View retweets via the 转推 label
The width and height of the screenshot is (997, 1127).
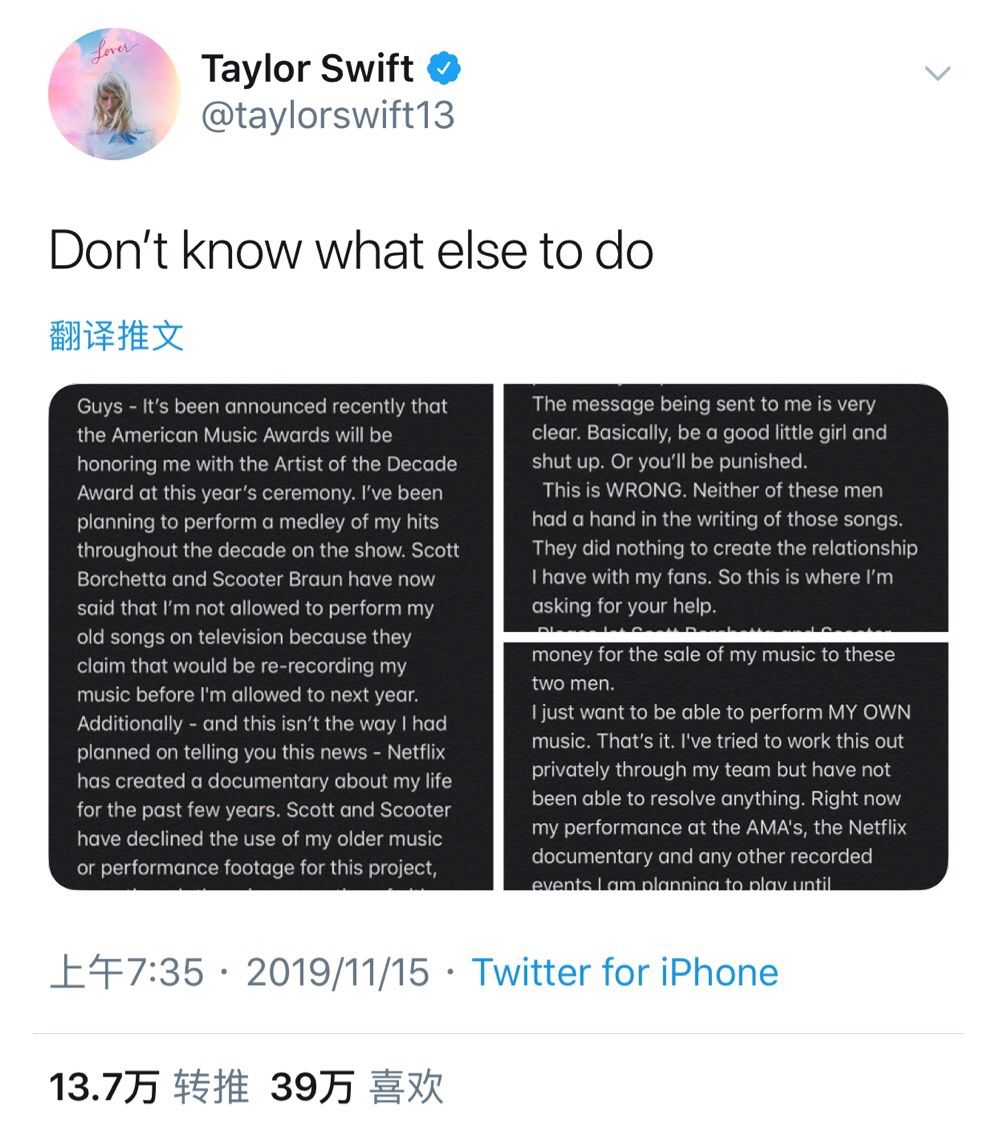point(211,1087)
